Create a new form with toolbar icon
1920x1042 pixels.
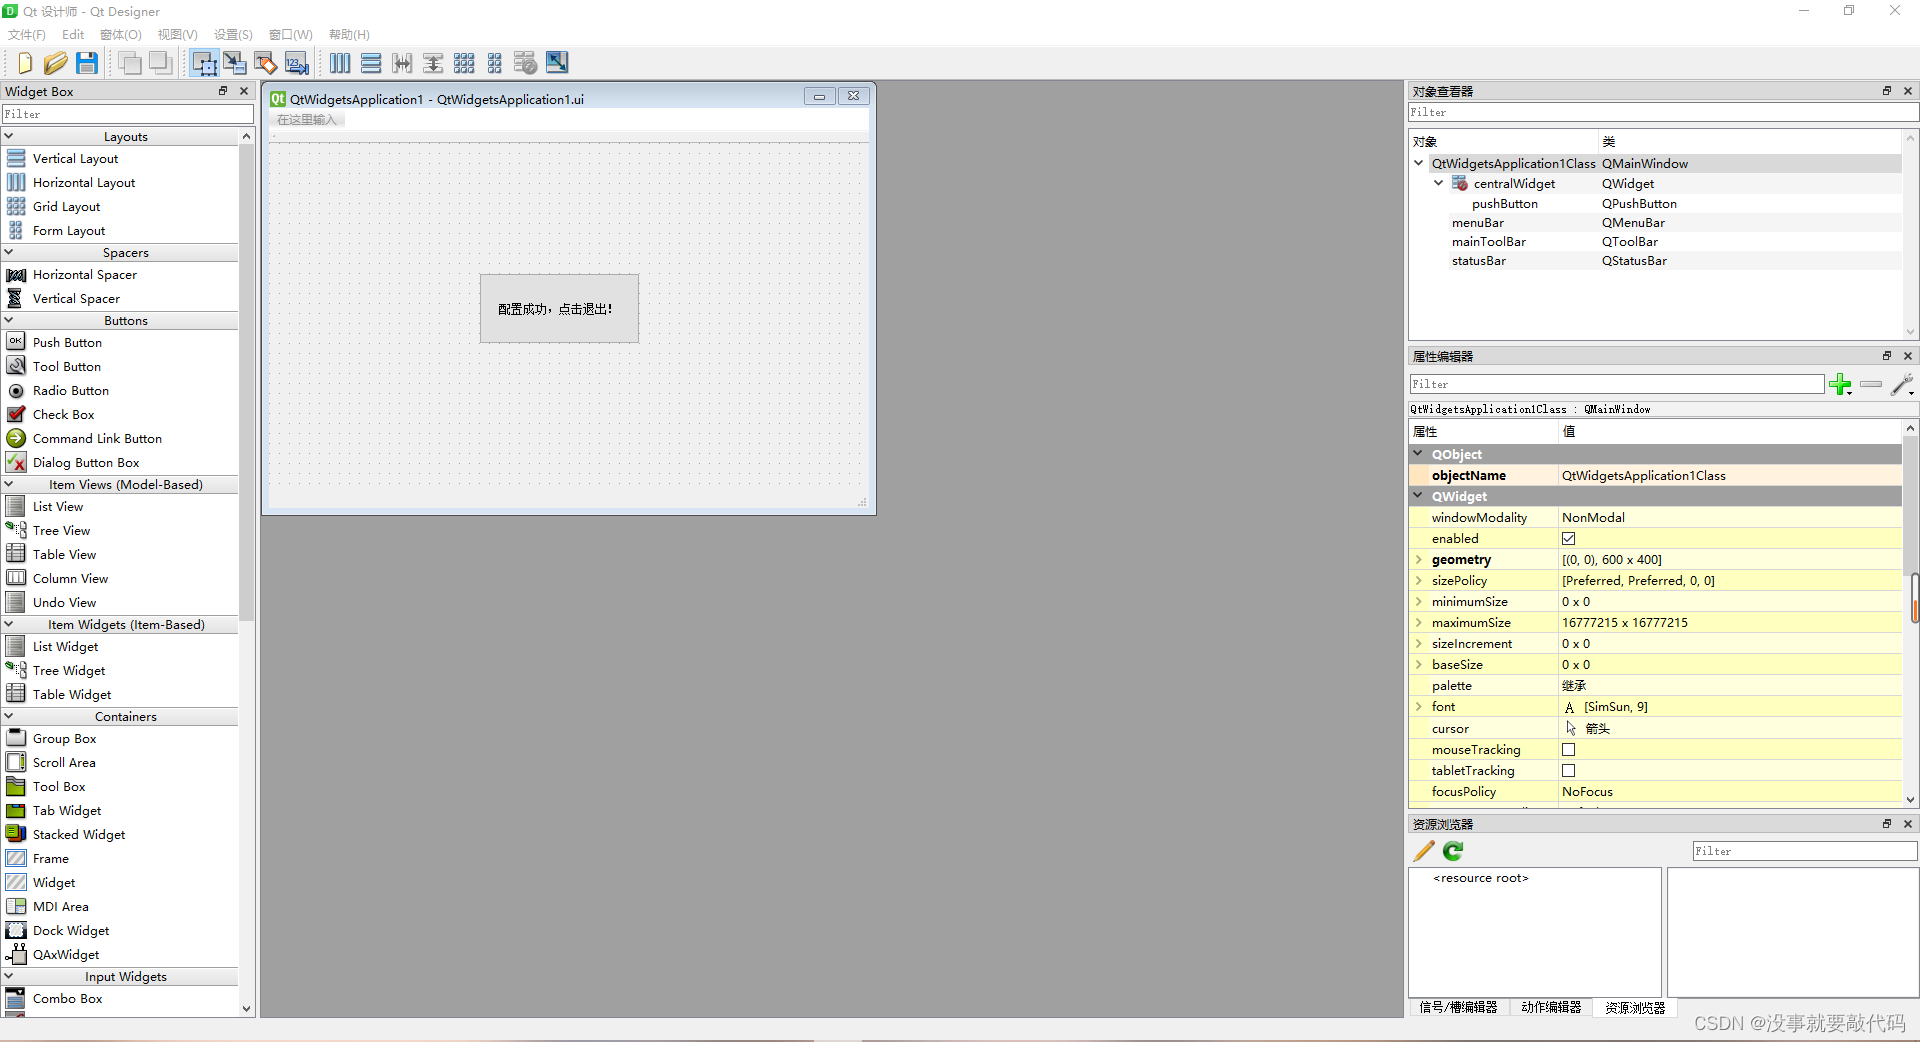point(24,63)
